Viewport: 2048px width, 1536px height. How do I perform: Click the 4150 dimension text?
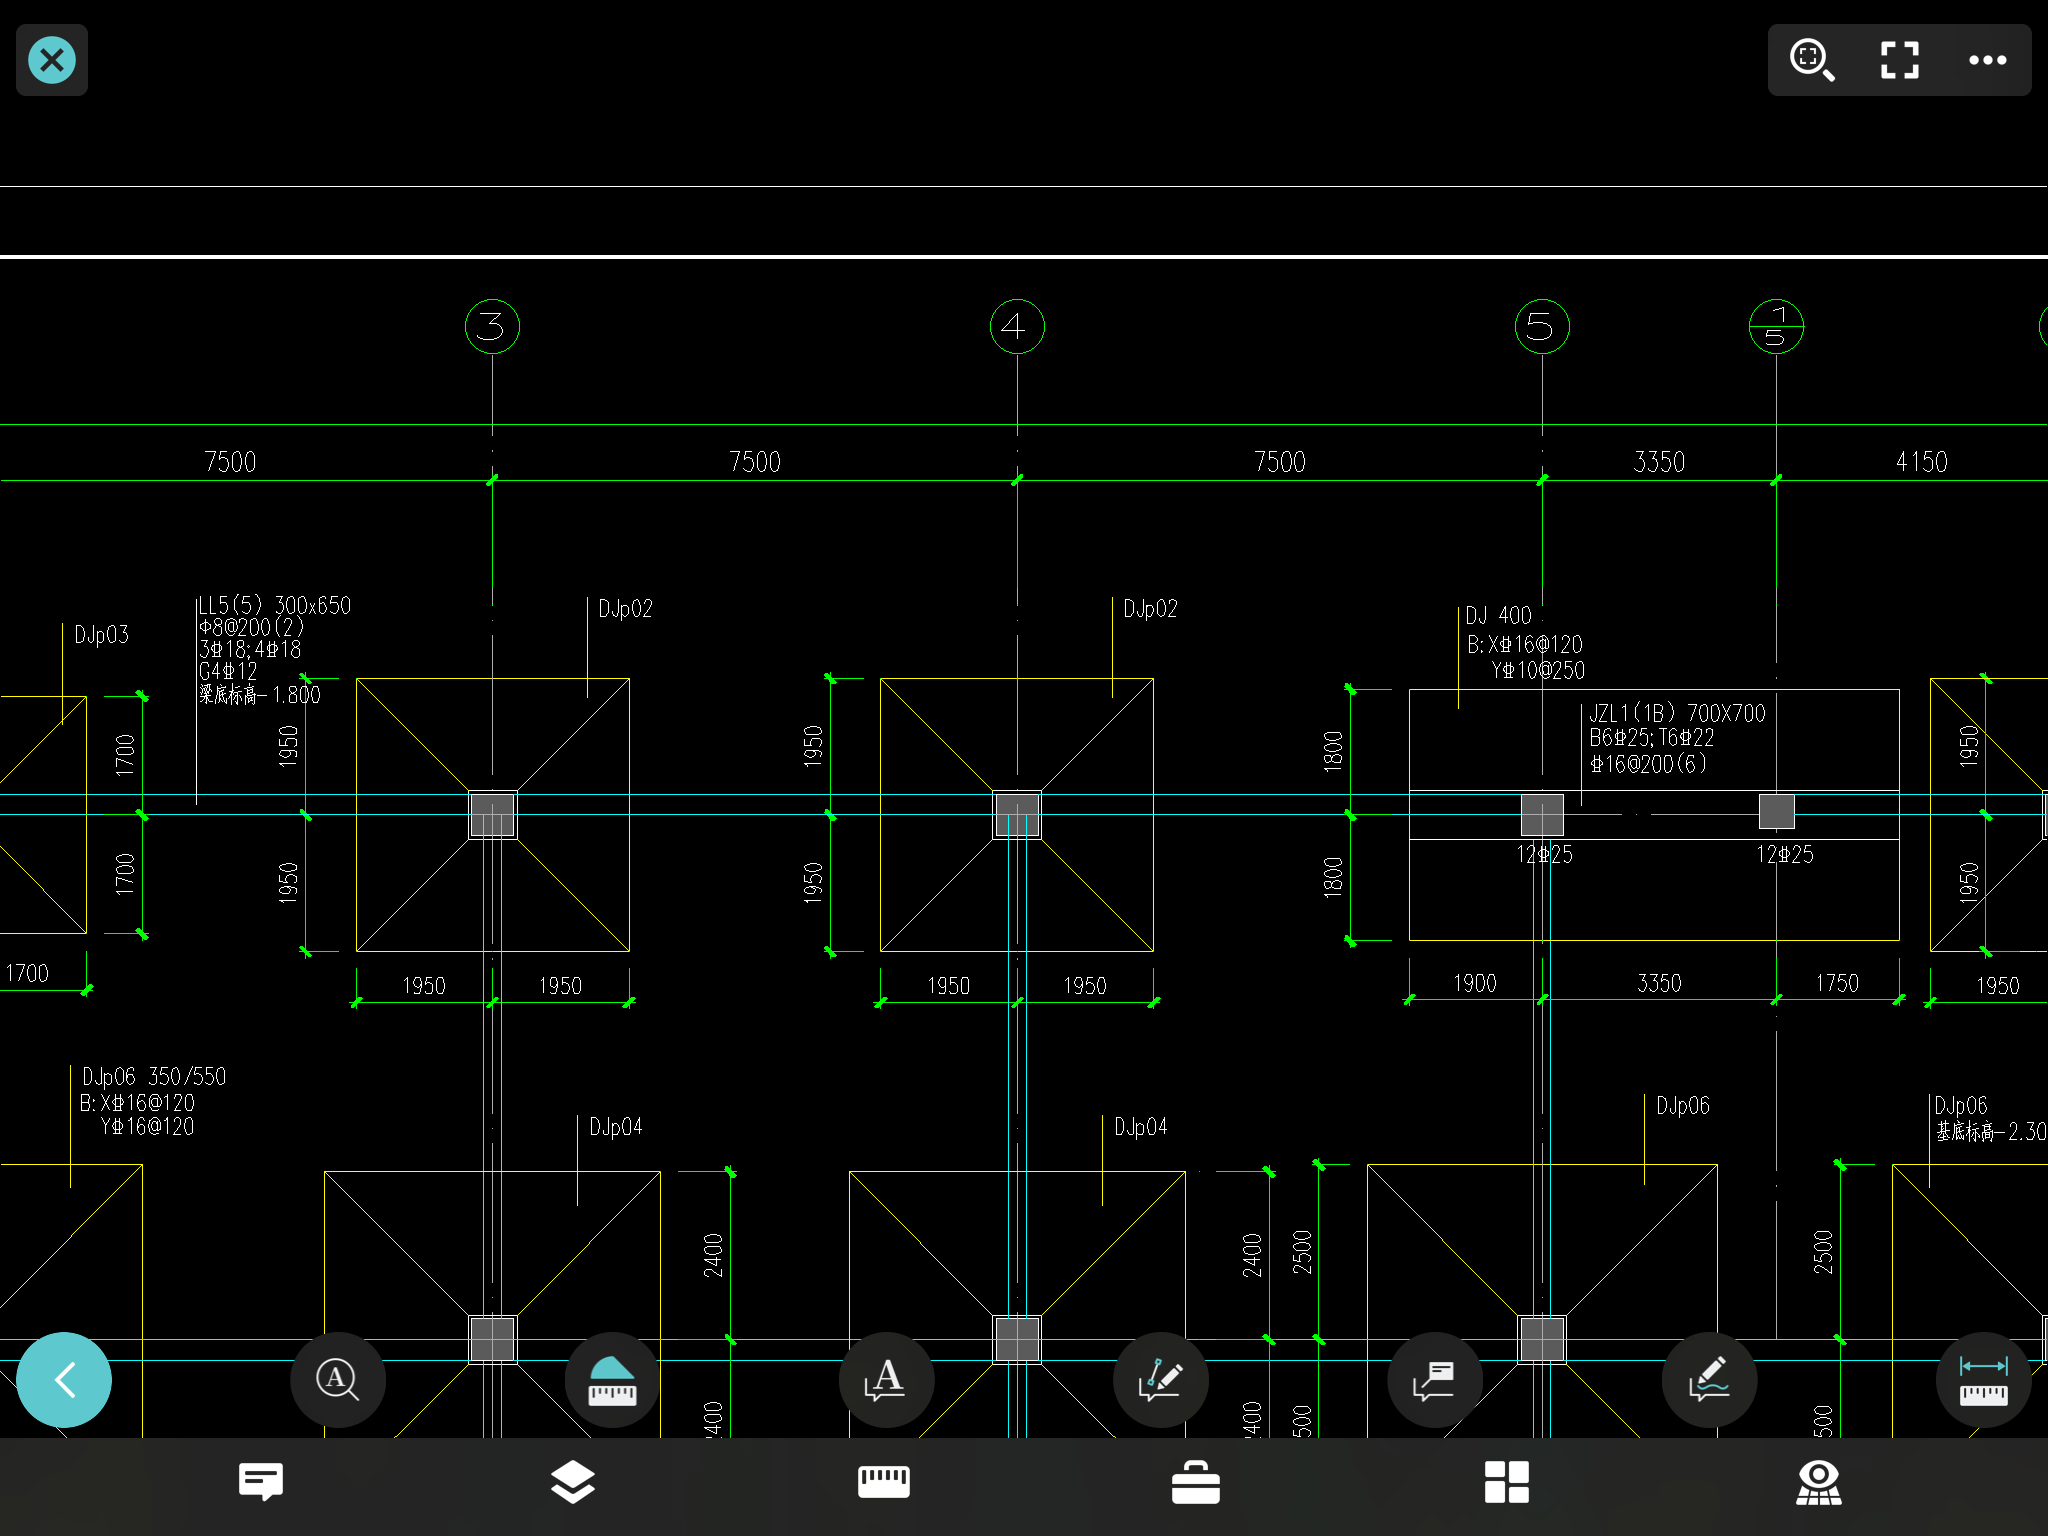pyautogui.click(x=1922, y=462)
